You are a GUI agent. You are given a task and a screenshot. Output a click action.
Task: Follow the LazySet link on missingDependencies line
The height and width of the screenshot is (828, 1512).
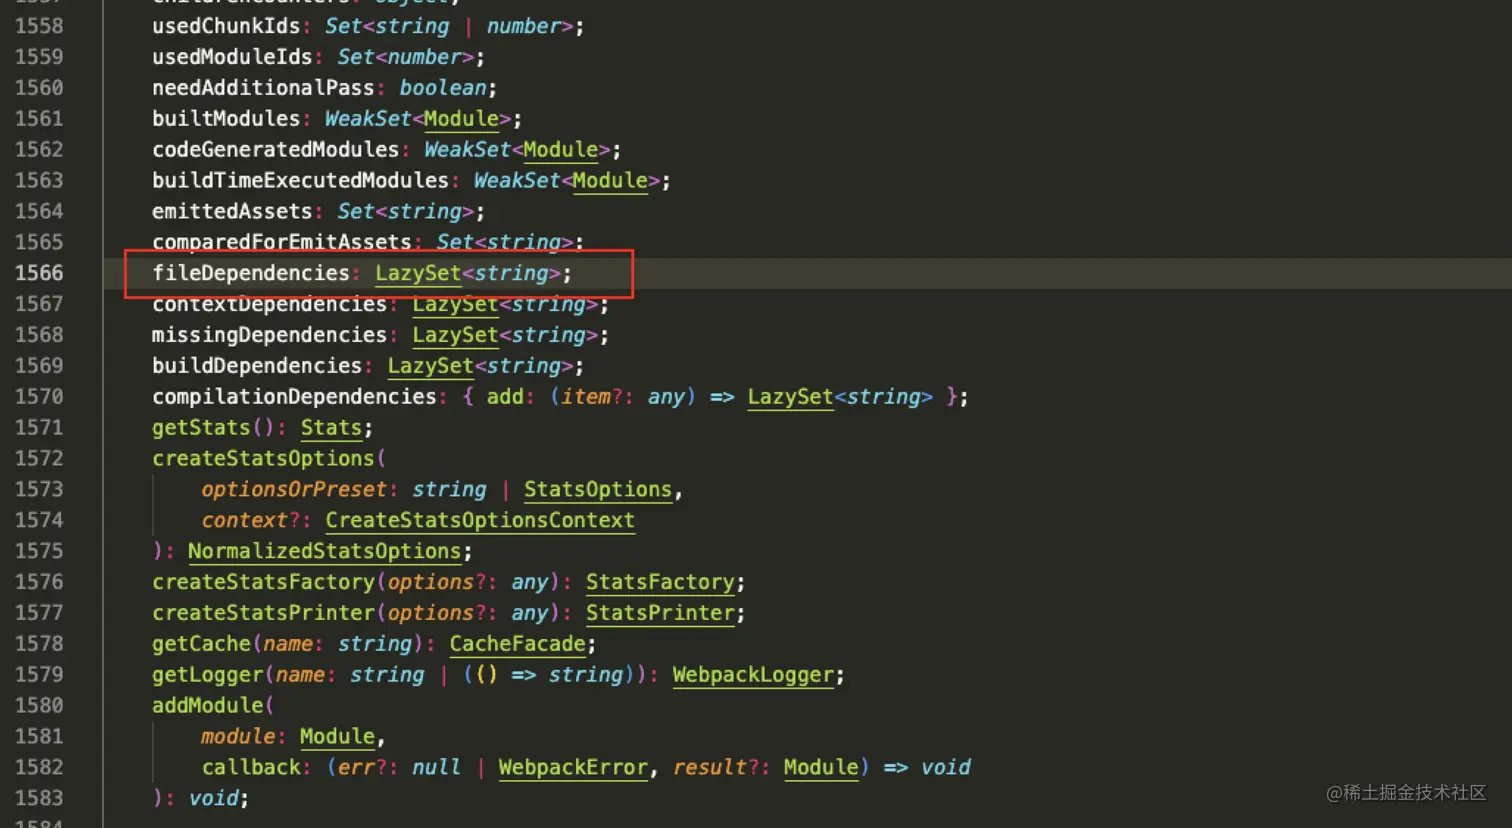click(x=455, y=335)
